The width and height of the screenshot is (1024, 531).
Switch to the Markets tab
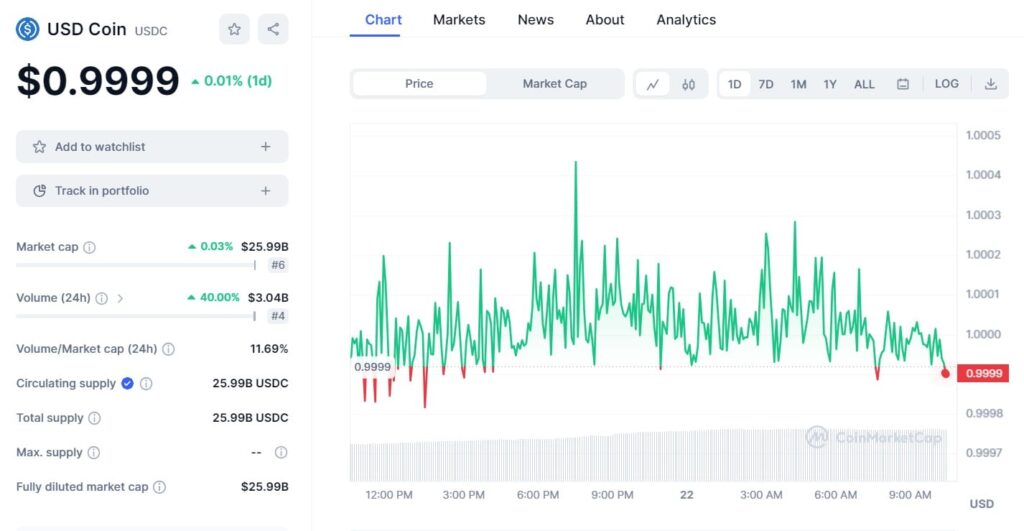(459, 20)
